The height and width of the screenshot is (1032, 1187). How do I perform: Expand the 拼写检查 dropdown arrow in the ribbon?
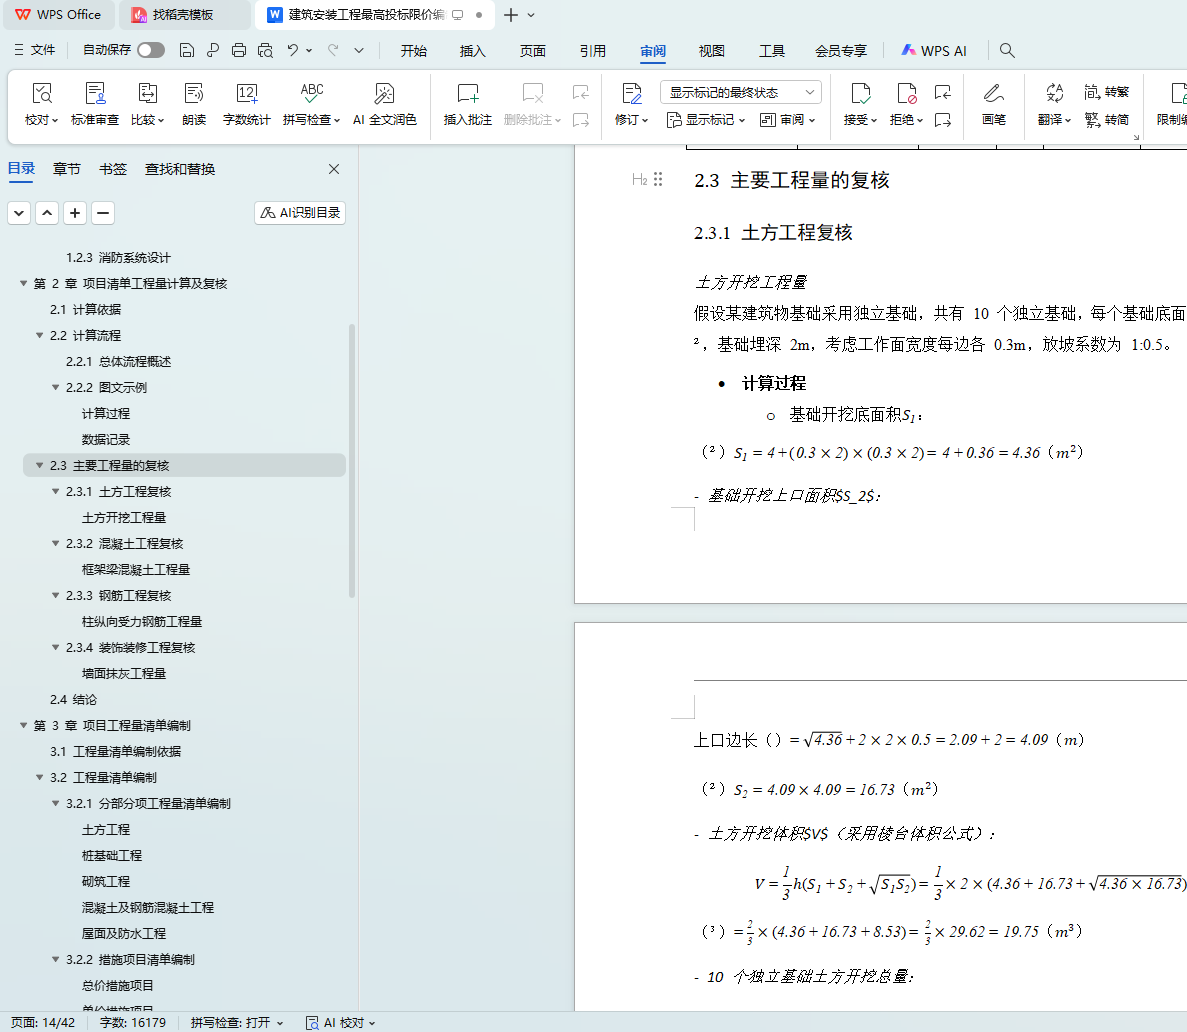[x=337, y=121]
